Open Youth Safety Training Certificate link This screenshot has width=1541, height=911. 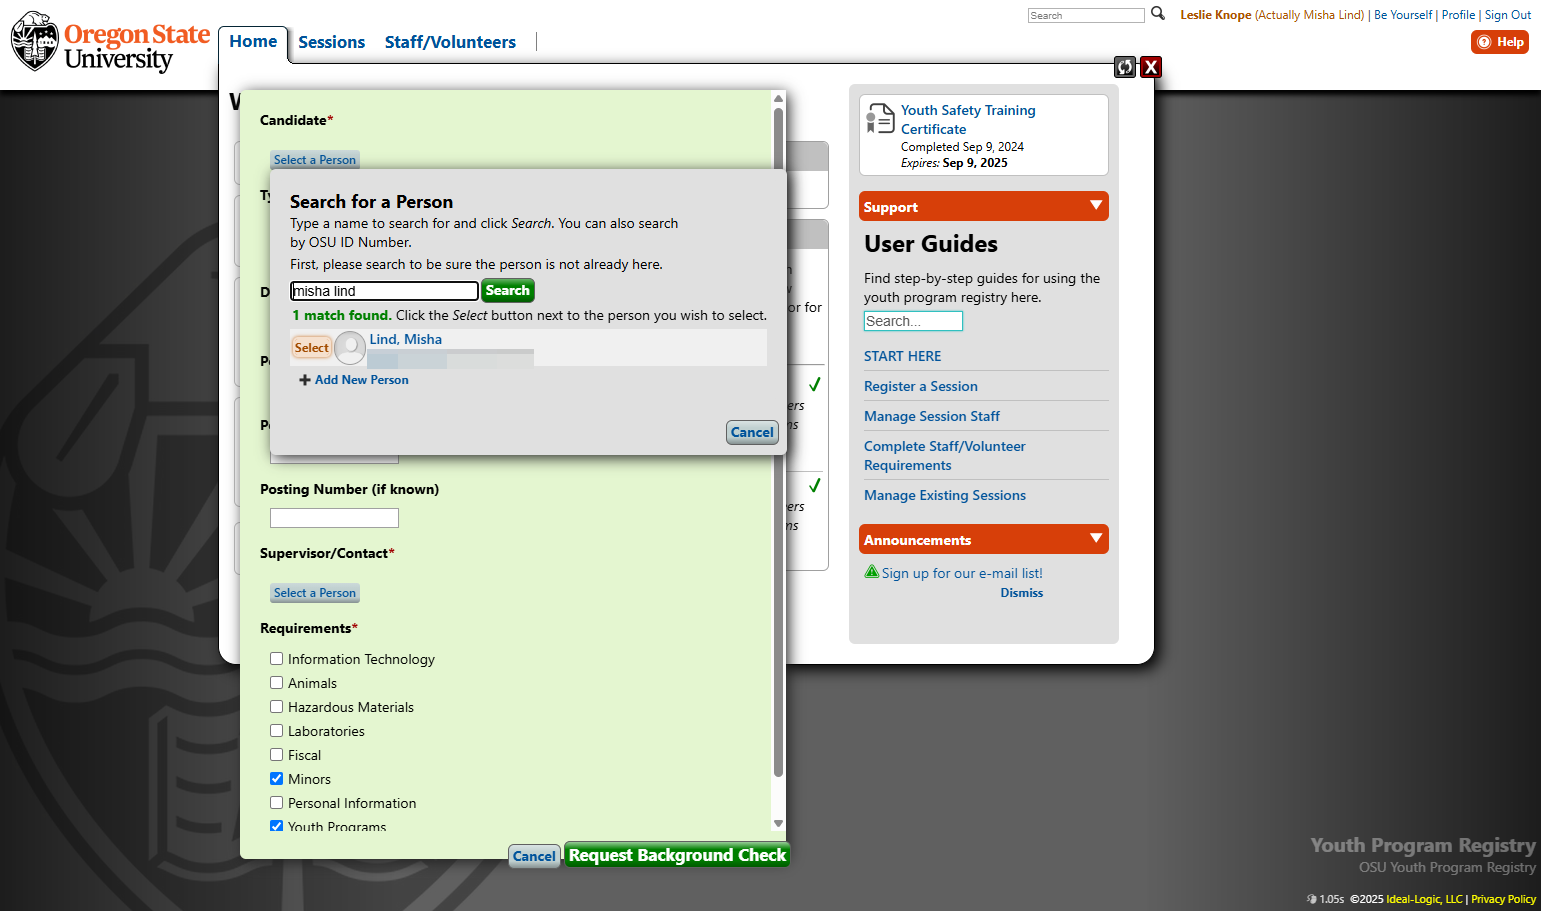[x=968, y=119]
